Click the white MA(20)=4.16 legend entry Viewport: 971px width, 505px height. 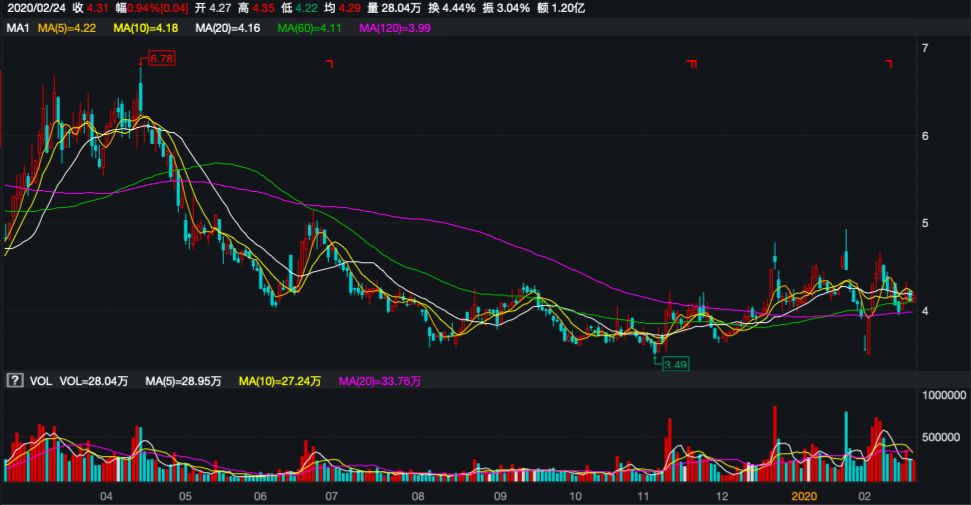tap(228, 28)
